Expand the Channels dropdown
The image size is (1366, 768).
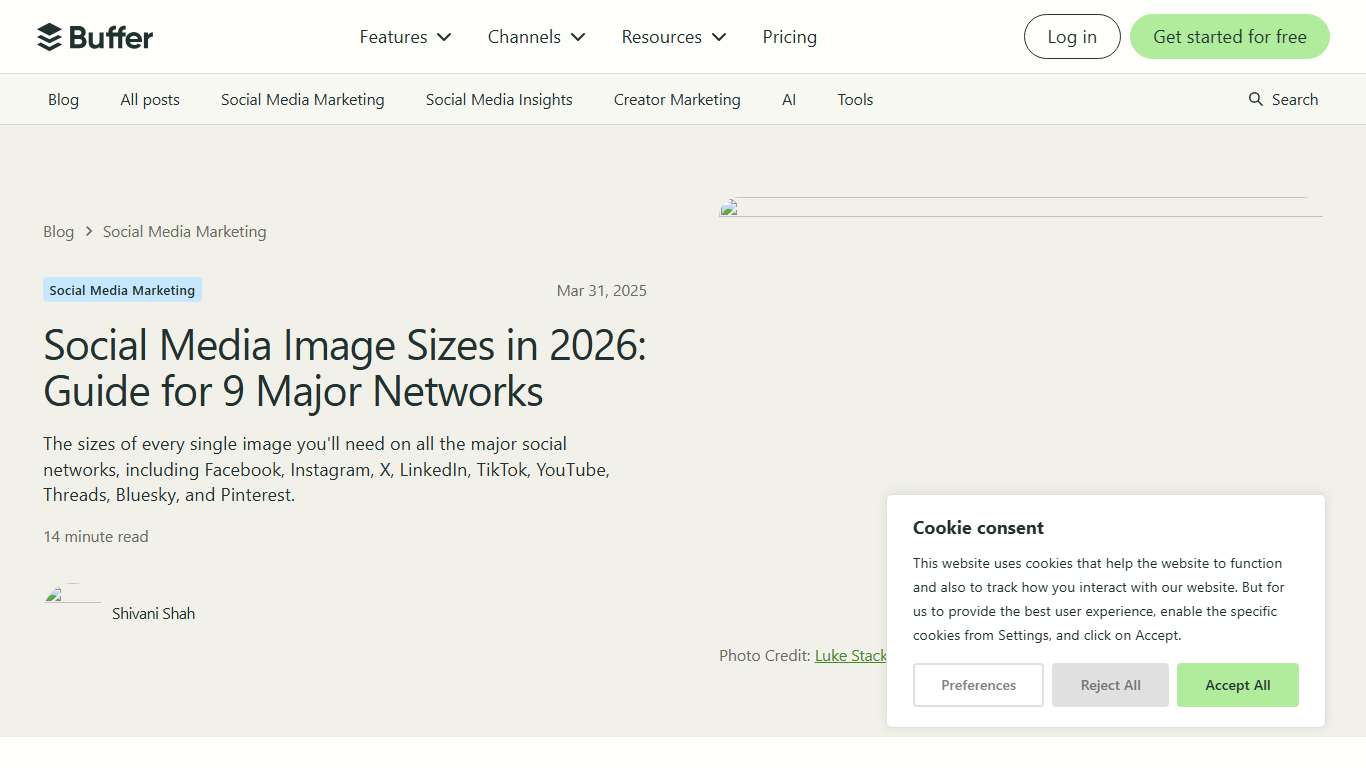[x=535, y=36]
